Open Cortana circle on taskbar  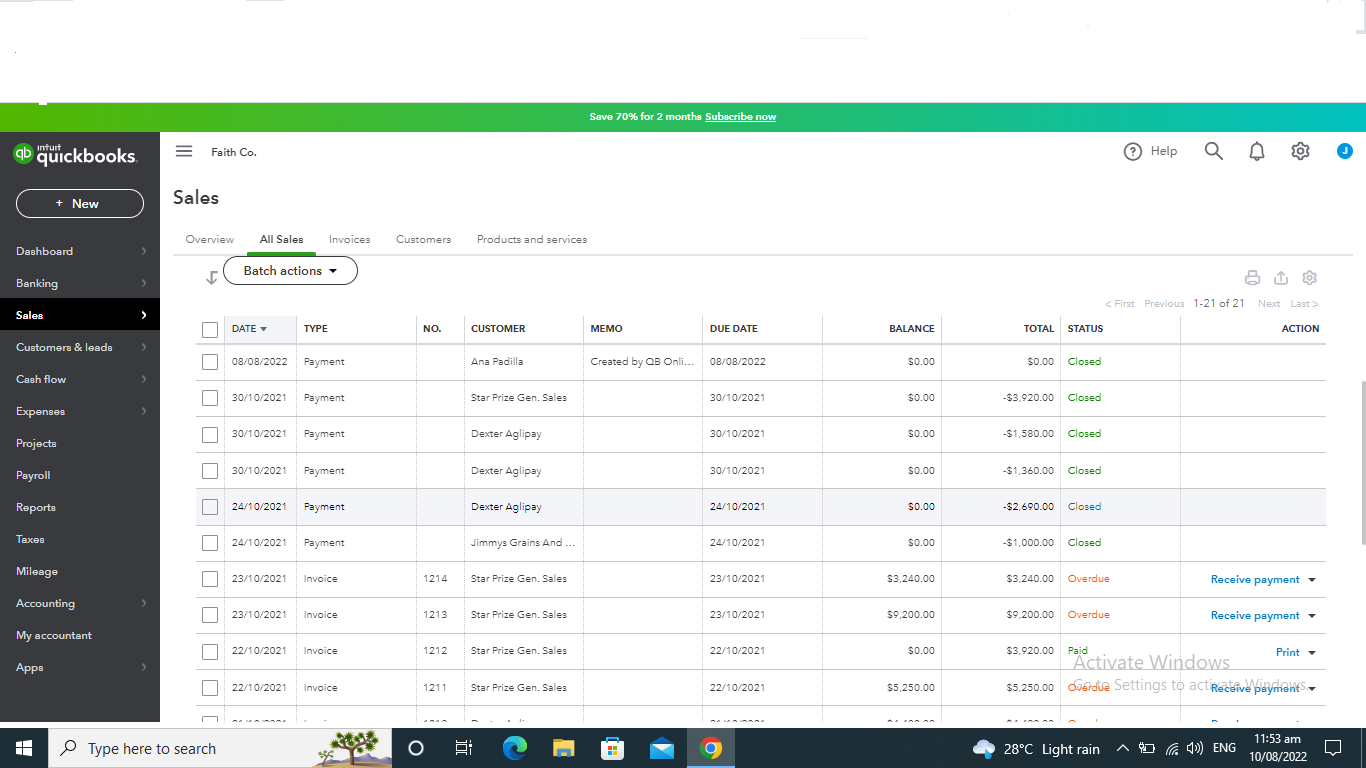pos(416,748)
